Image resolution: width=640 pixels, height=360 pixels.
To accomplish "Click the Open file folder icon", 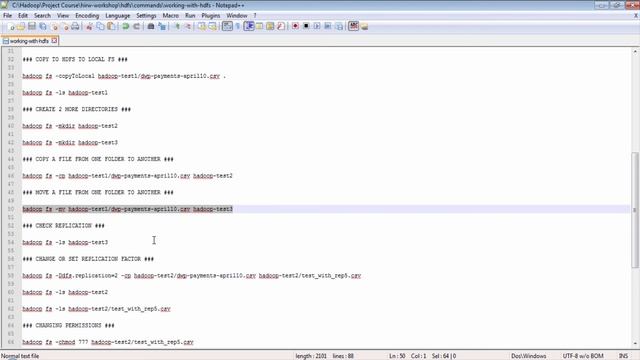I will click(x=21, y=27).
